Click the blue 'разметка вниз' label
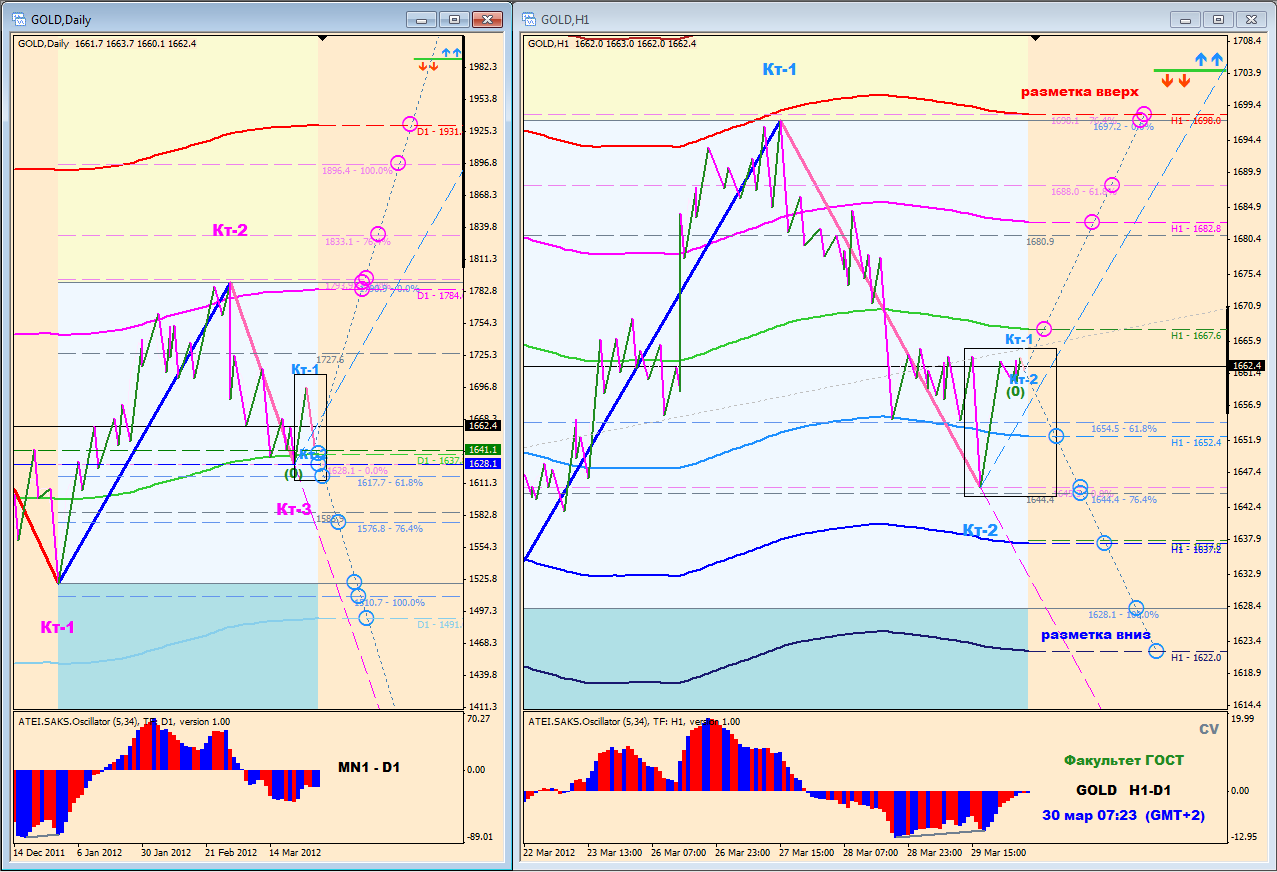Viewport: 1277px width, 872px height. tap(1096, 634)
